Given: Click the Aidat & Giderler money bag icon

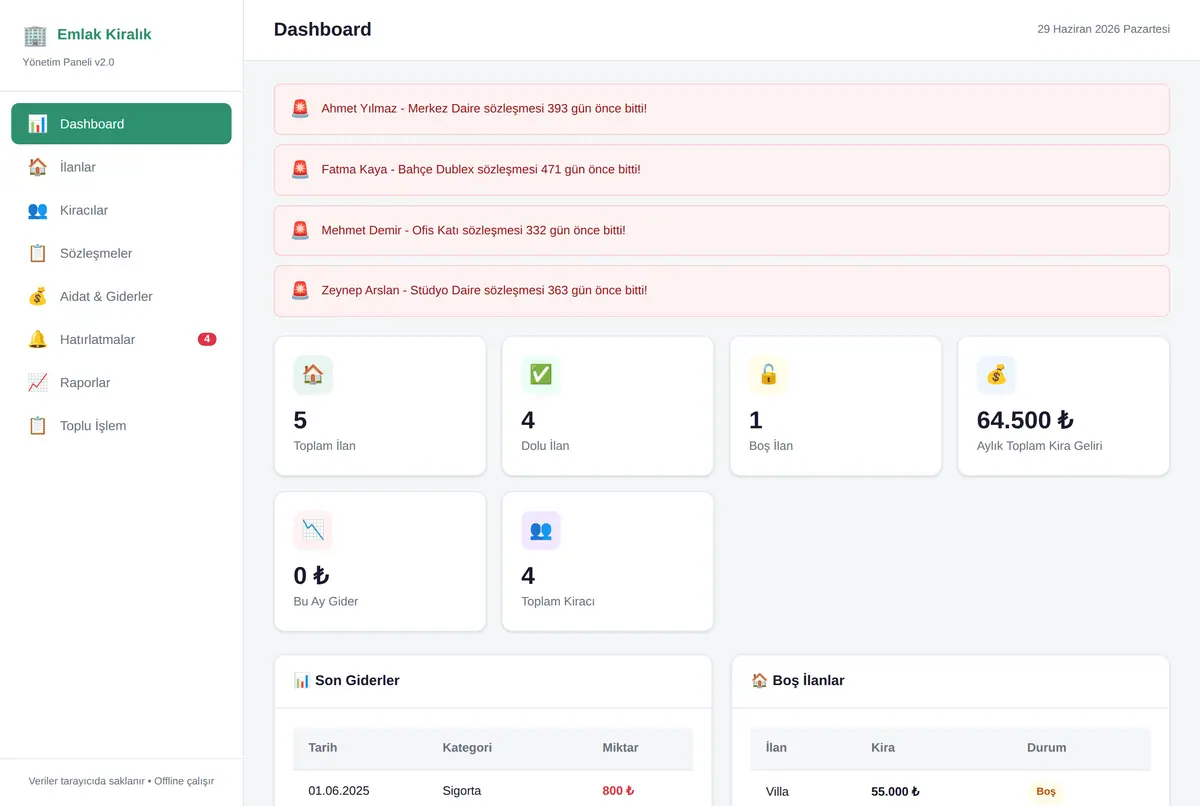Looking at the screenshot, I should tap(38, 296).
